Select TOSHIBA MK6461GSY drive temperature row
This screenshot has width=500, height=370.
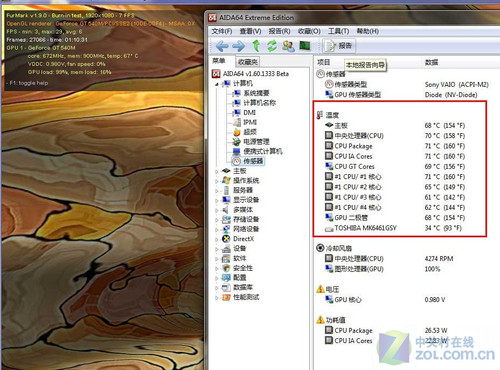point(394,228)
